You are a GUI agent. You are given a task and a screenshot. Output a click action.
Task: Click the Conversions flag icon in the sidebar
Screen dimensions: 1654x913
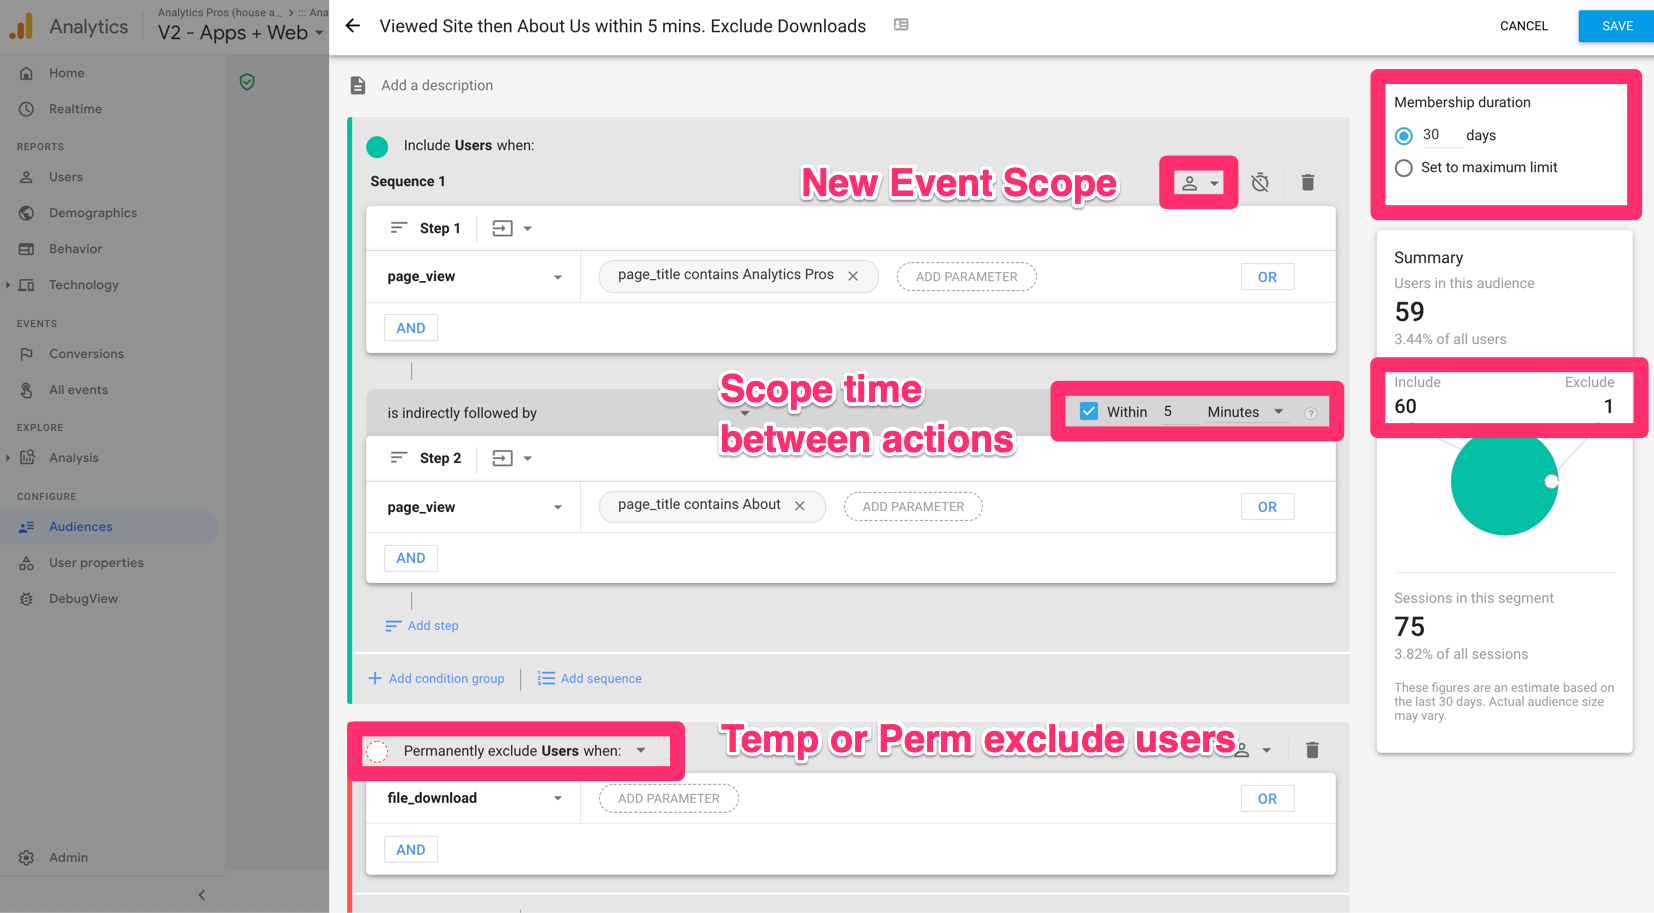(26, 353)
